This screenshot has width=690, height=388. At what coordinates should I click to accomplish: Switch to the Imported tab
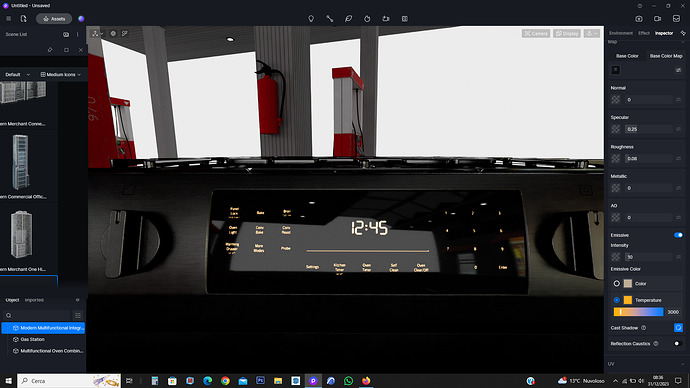(x=34, y=300)
